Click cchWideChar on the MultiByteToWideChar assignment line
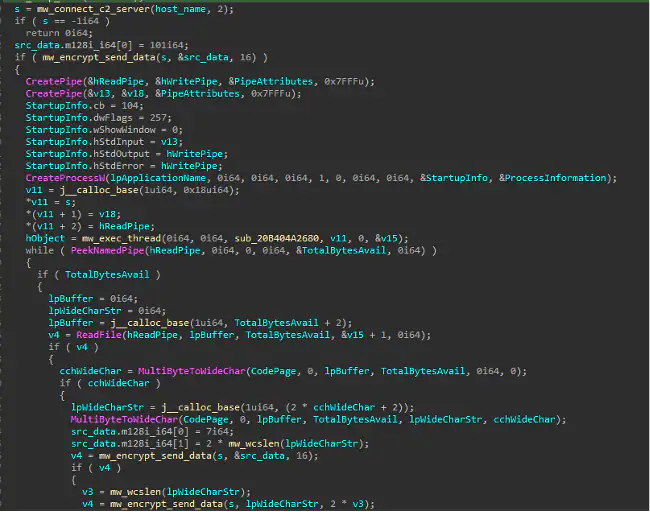This screenshot has height=512, width=650. pos(90,371)
